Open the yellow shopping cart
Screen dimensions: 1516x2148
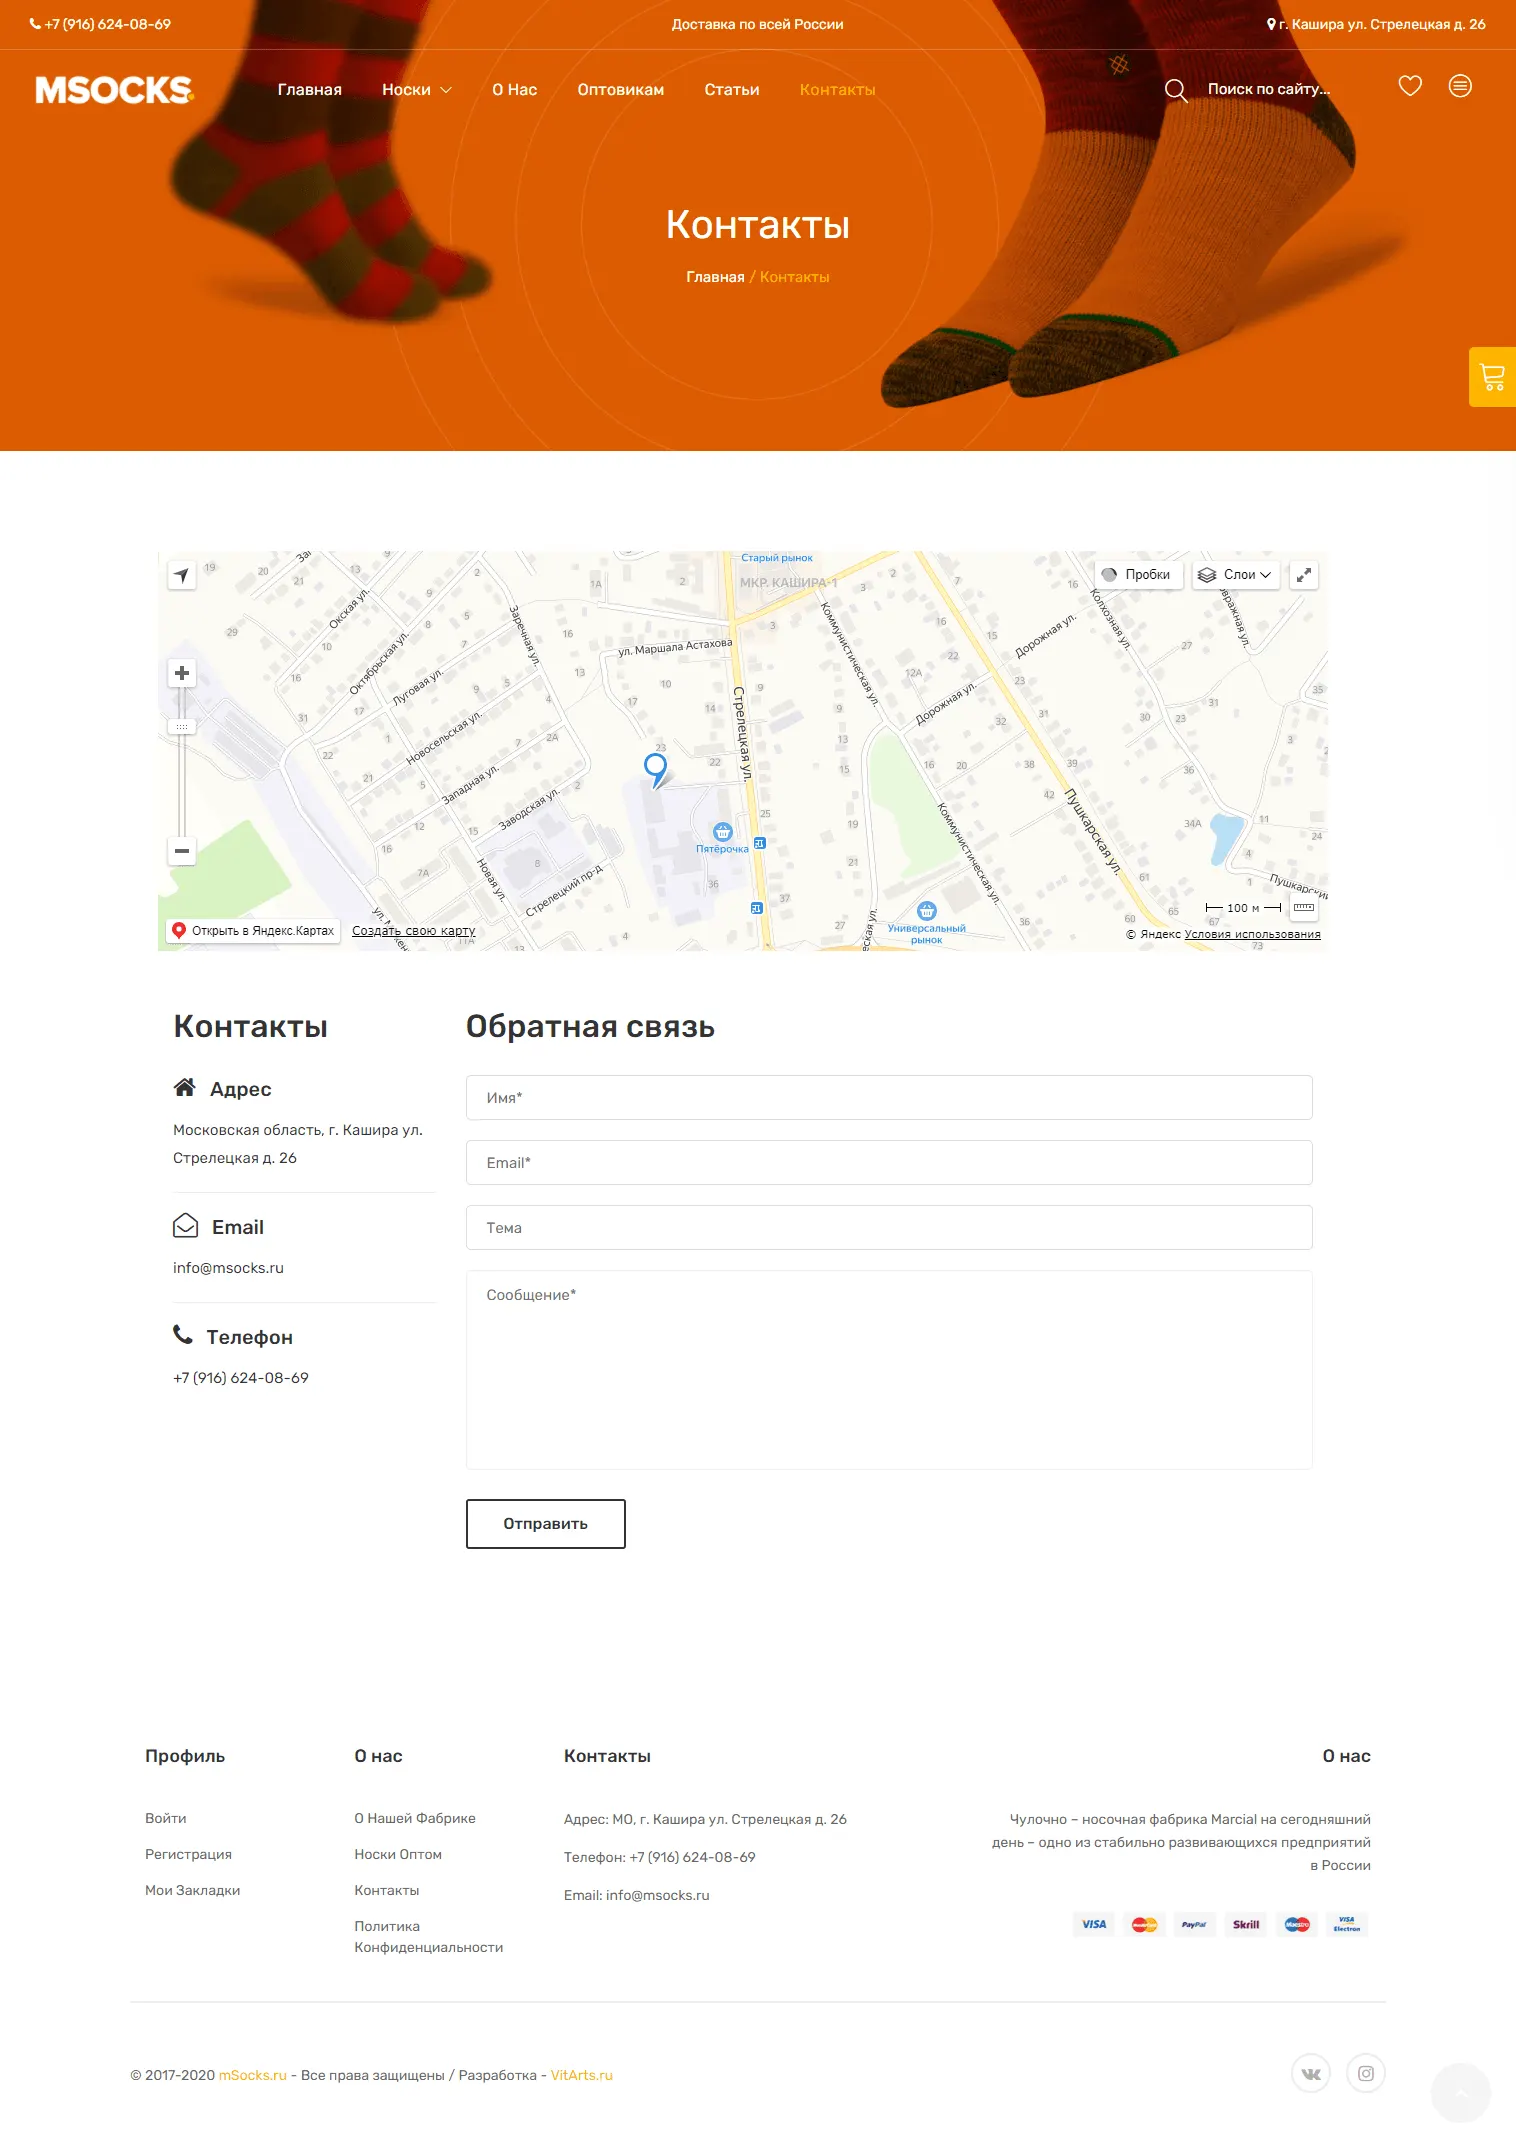(x=1492, y=377)
